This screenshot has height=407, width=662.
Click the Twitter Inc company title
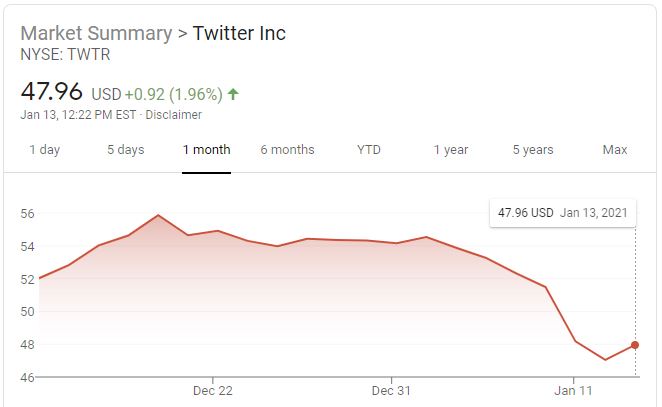(239, 33)
